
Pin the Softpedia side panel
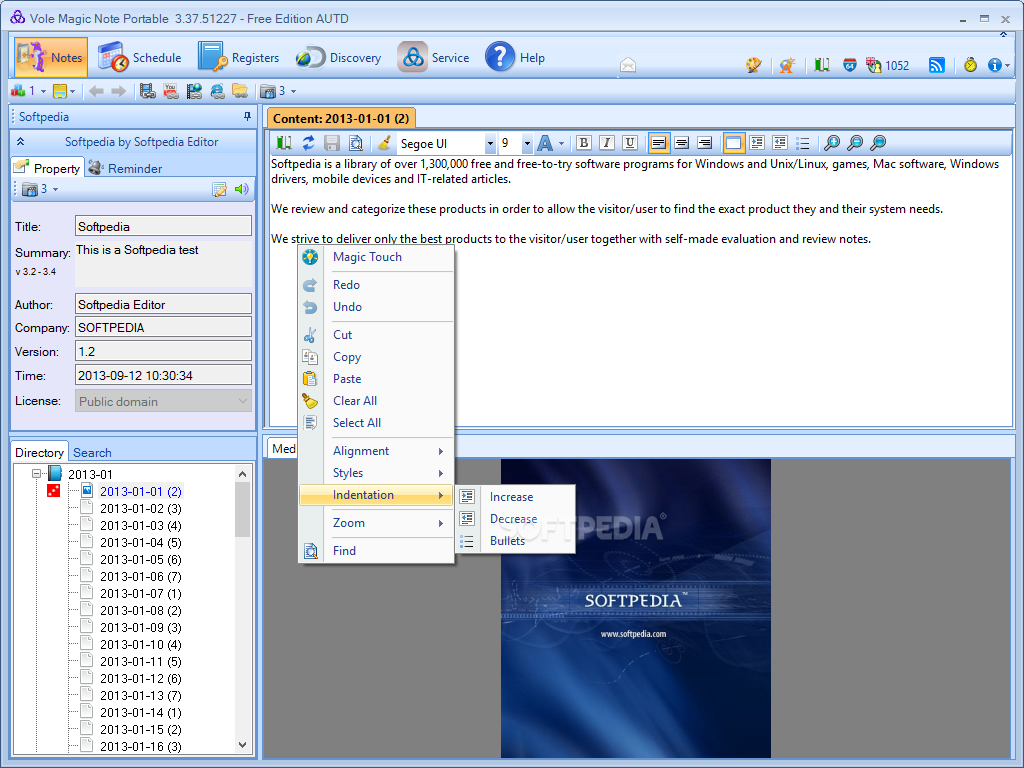[x=247, y=116]
